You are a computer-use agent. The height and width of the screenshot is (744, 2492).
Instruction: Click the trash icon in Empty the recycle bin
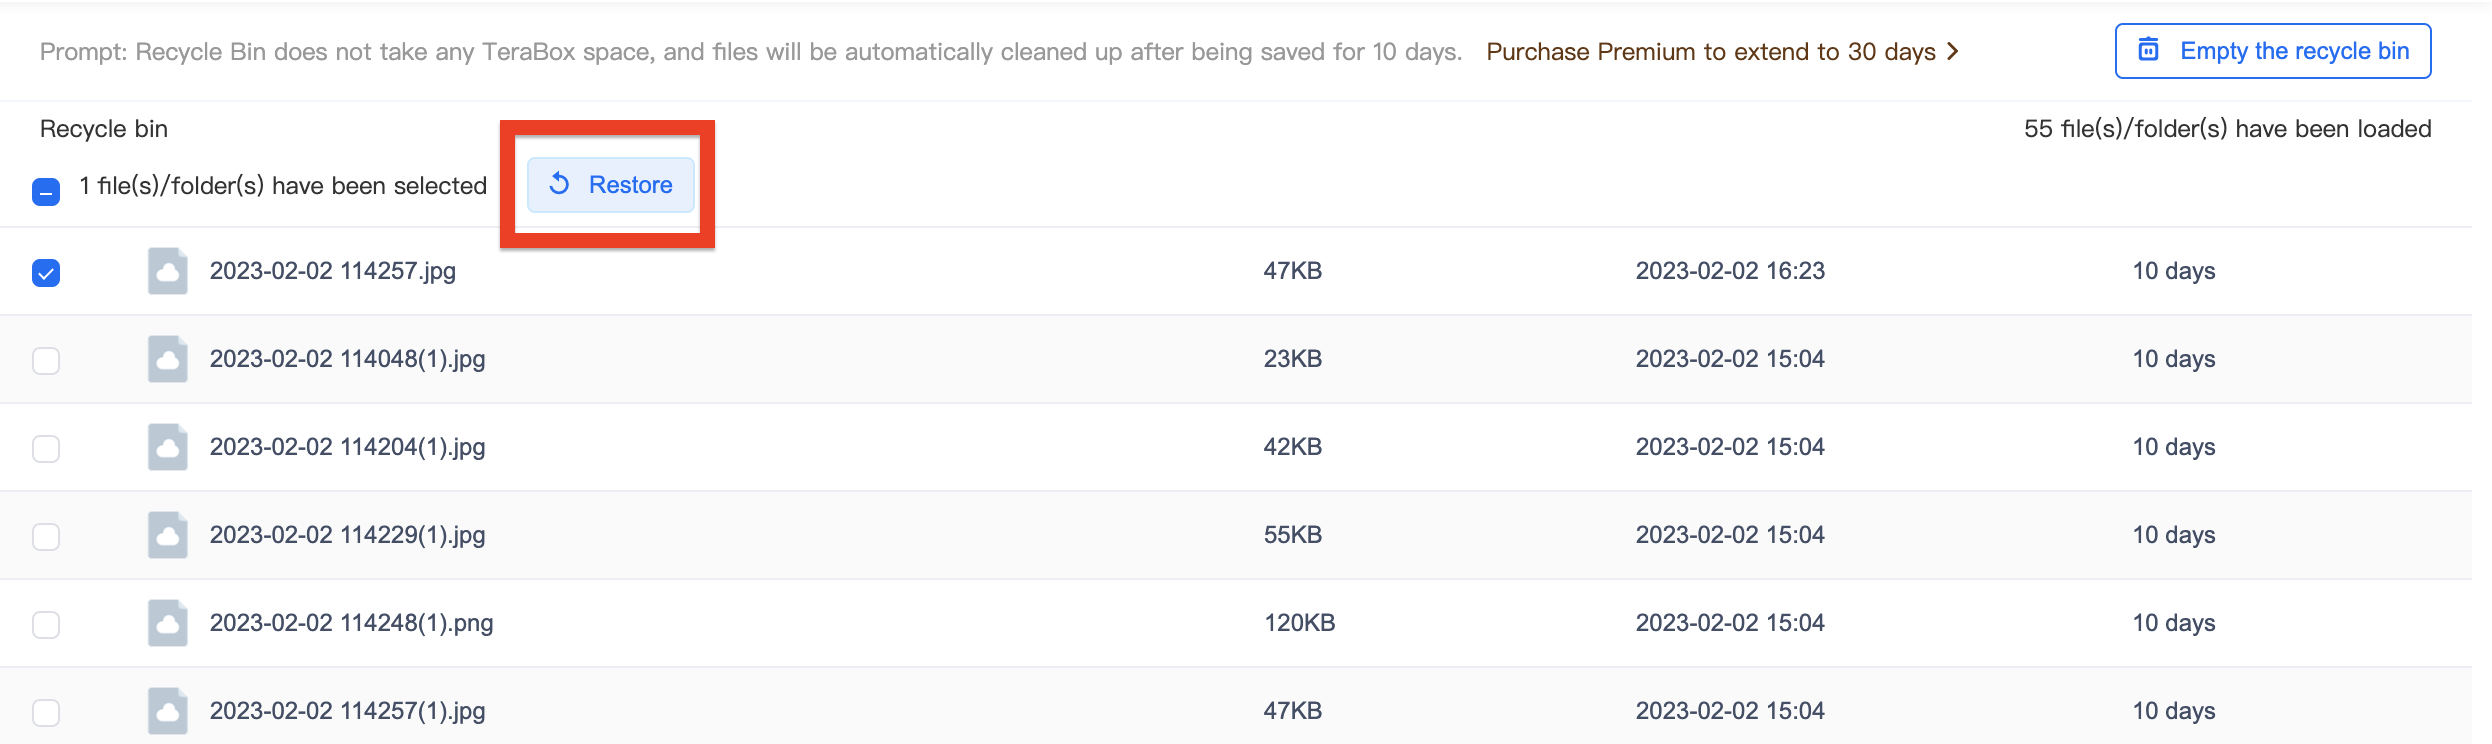click(2148, 49)
